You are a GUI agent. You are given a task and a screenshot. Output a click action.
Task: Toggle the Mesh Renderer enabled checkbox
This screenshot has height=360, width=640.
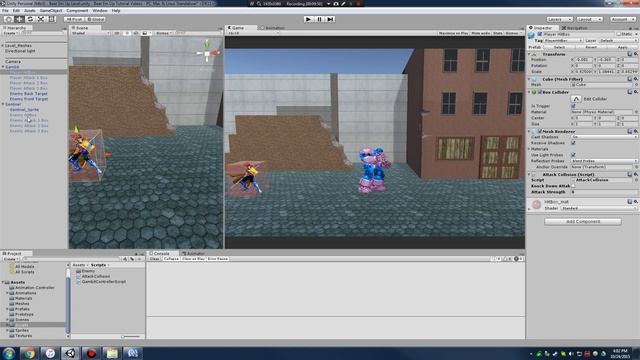point(540,131)
